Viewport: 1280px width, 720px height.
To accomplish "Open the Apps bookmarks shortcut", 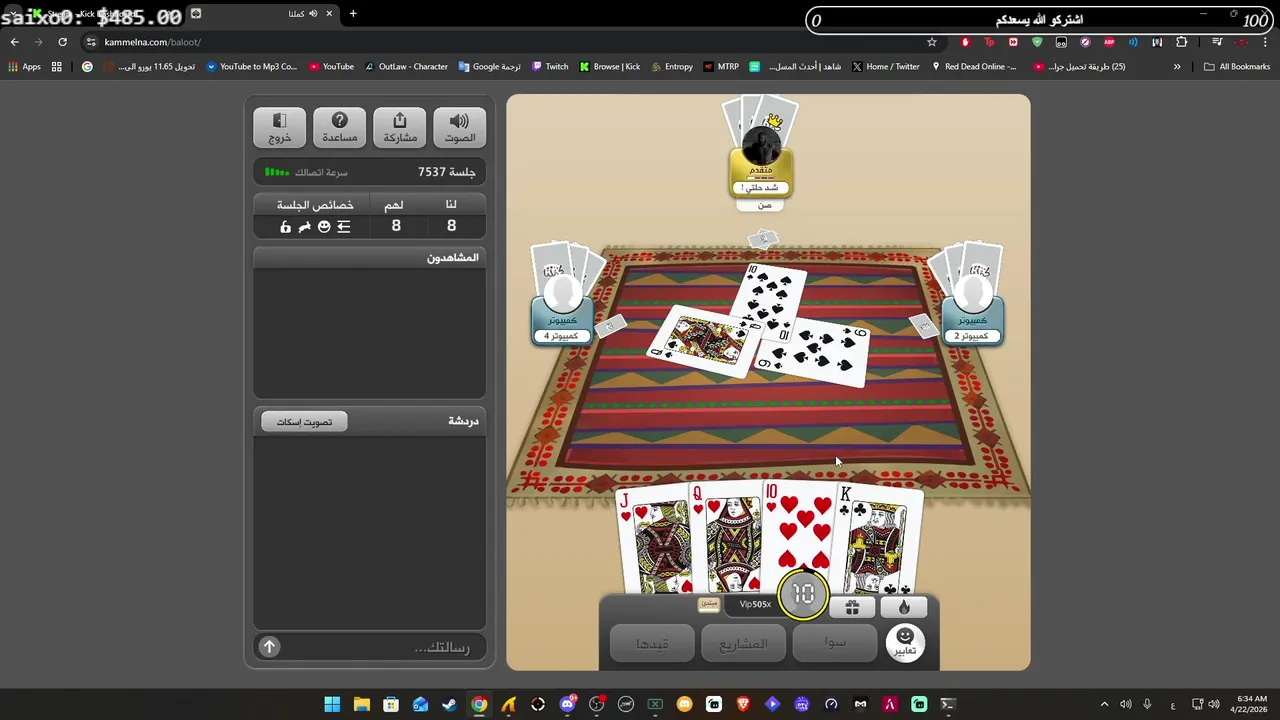I will click(24, 67).
